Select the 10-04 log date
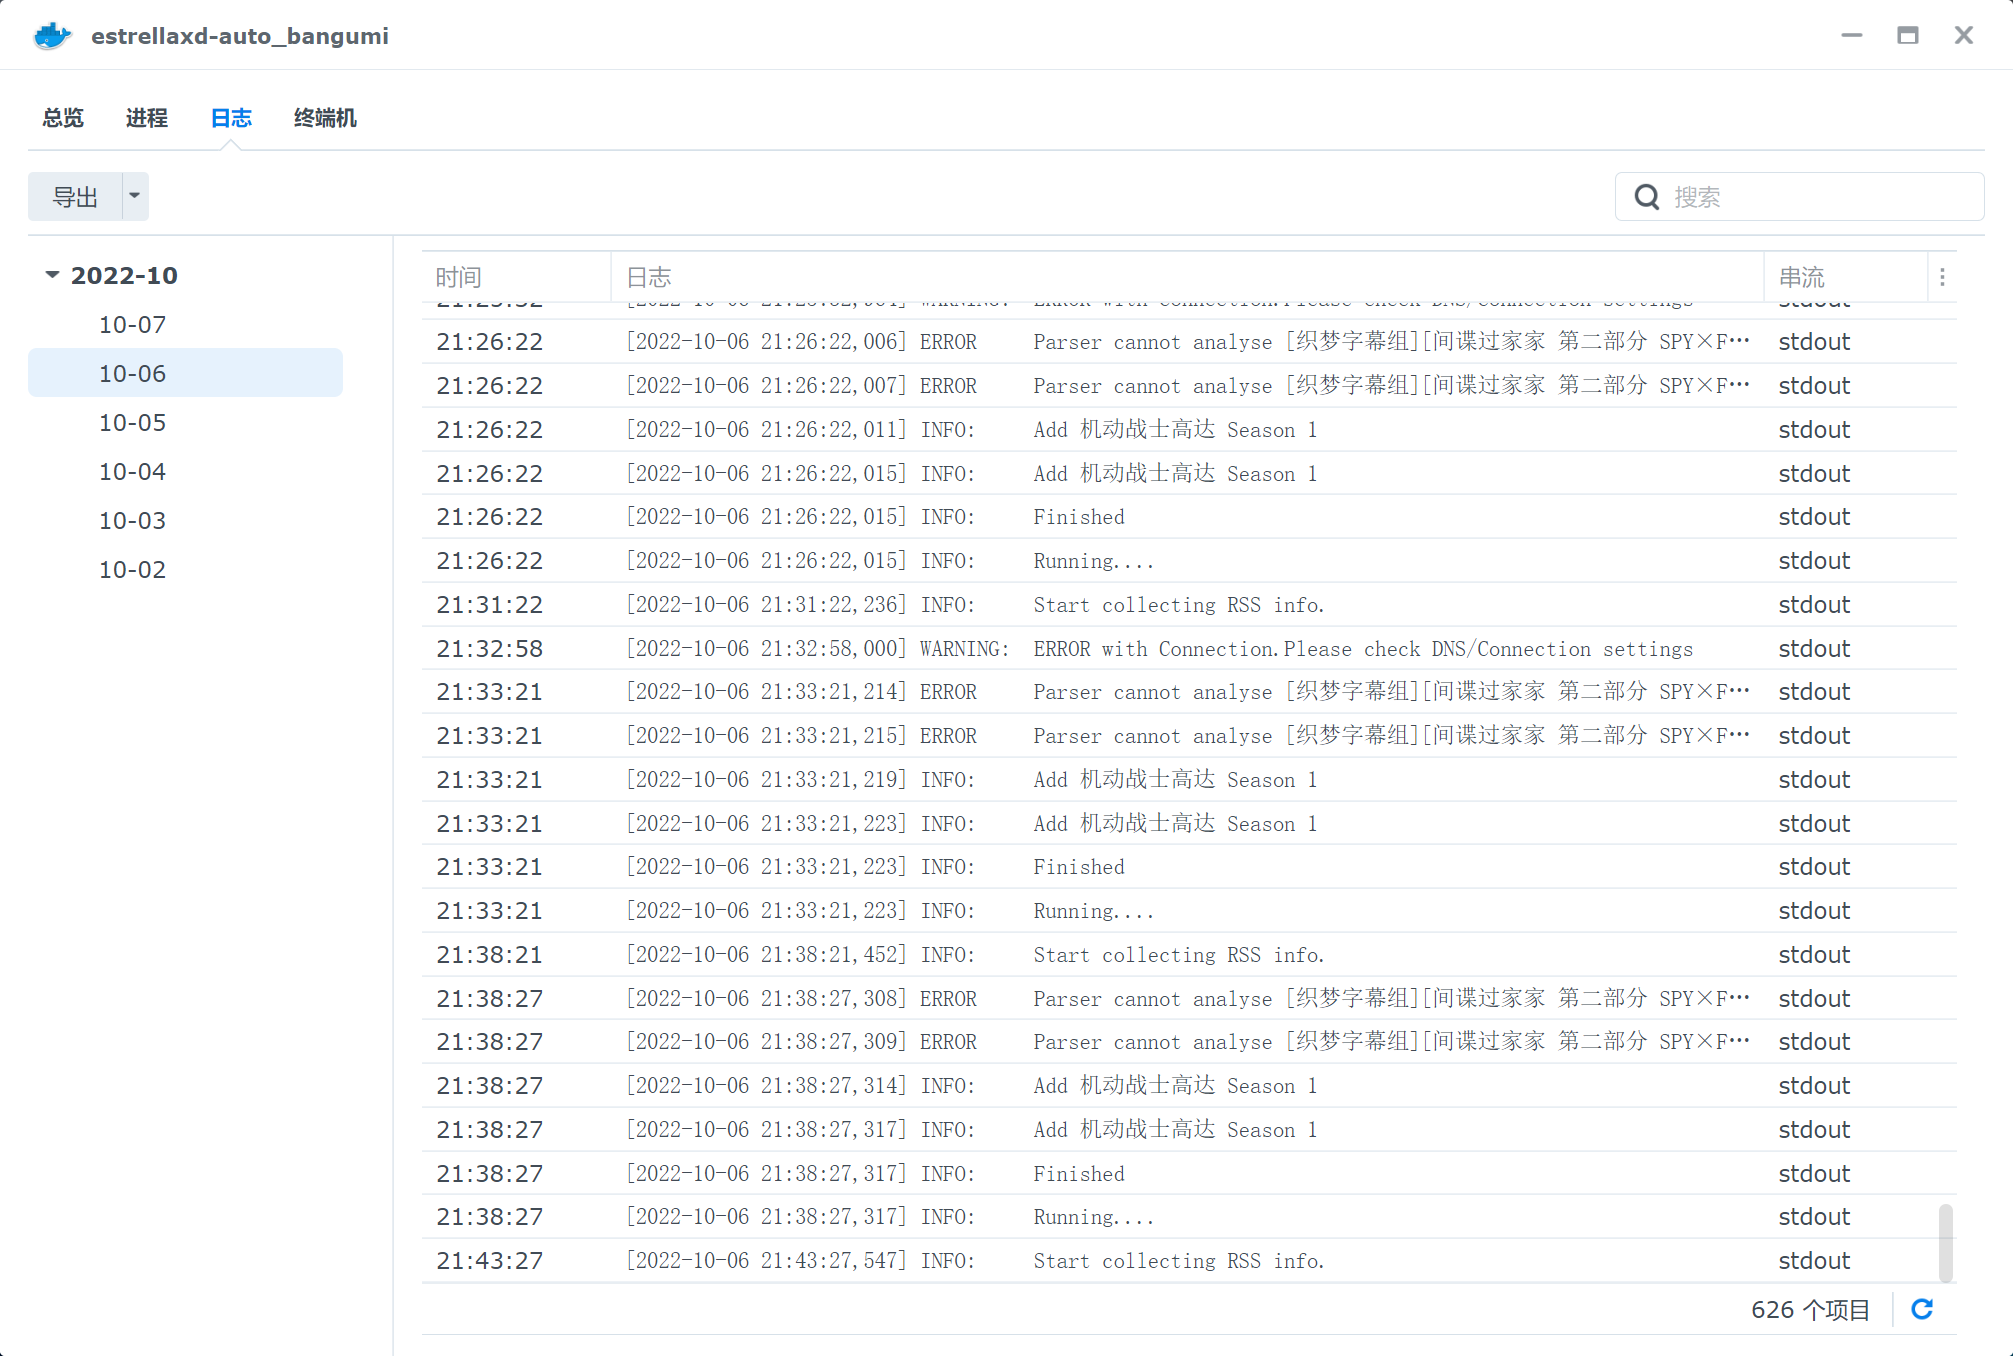This screenshot has height=1356, width=2013. click(132, 471)
